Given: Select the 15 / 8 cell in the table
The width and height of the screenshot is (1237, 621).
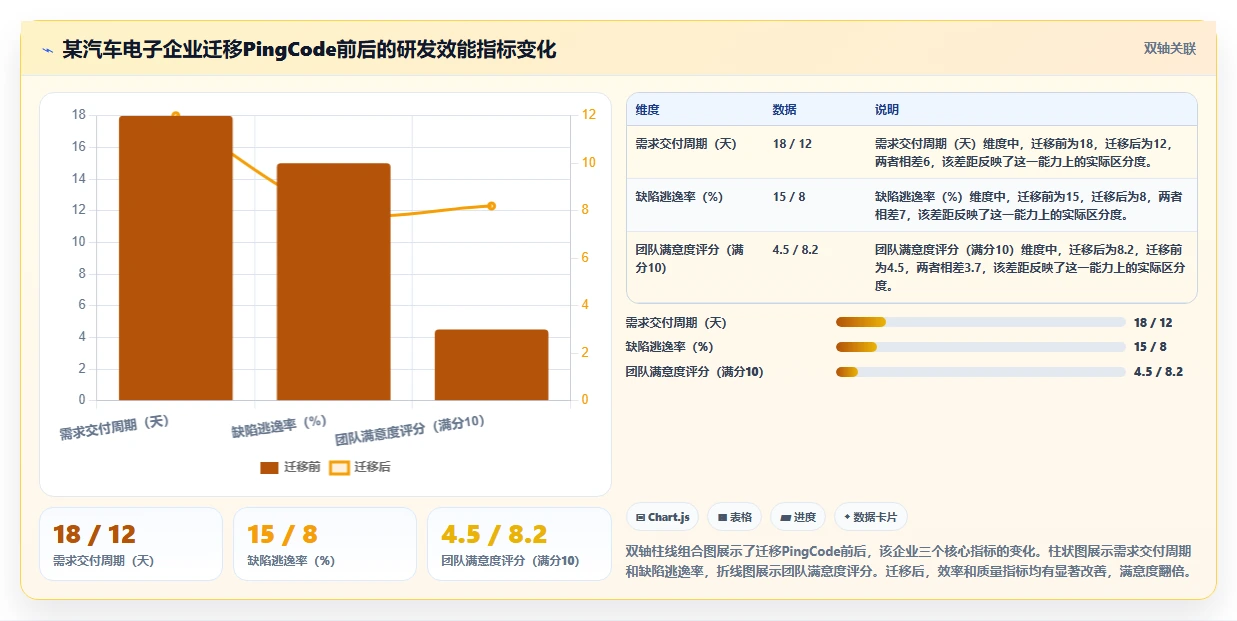Looking at the screenshot, I should coord(789,197).
